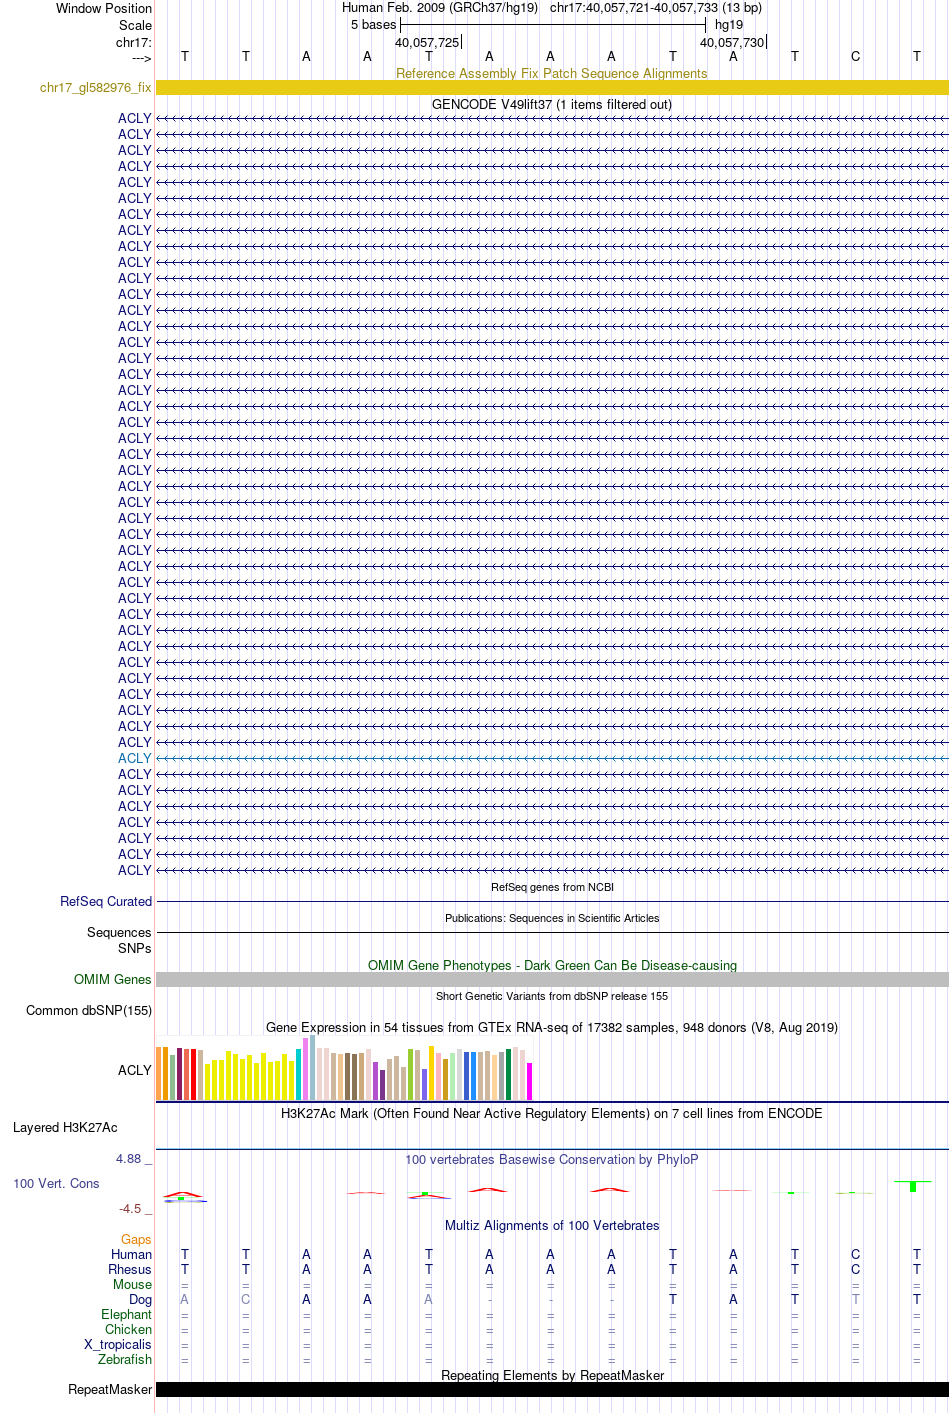Click the Human species label

coord(131,1254)
